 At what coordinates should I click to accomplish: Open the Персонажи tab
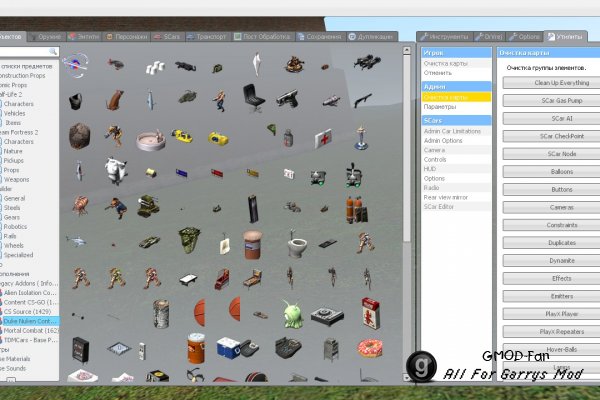point(127,37)
